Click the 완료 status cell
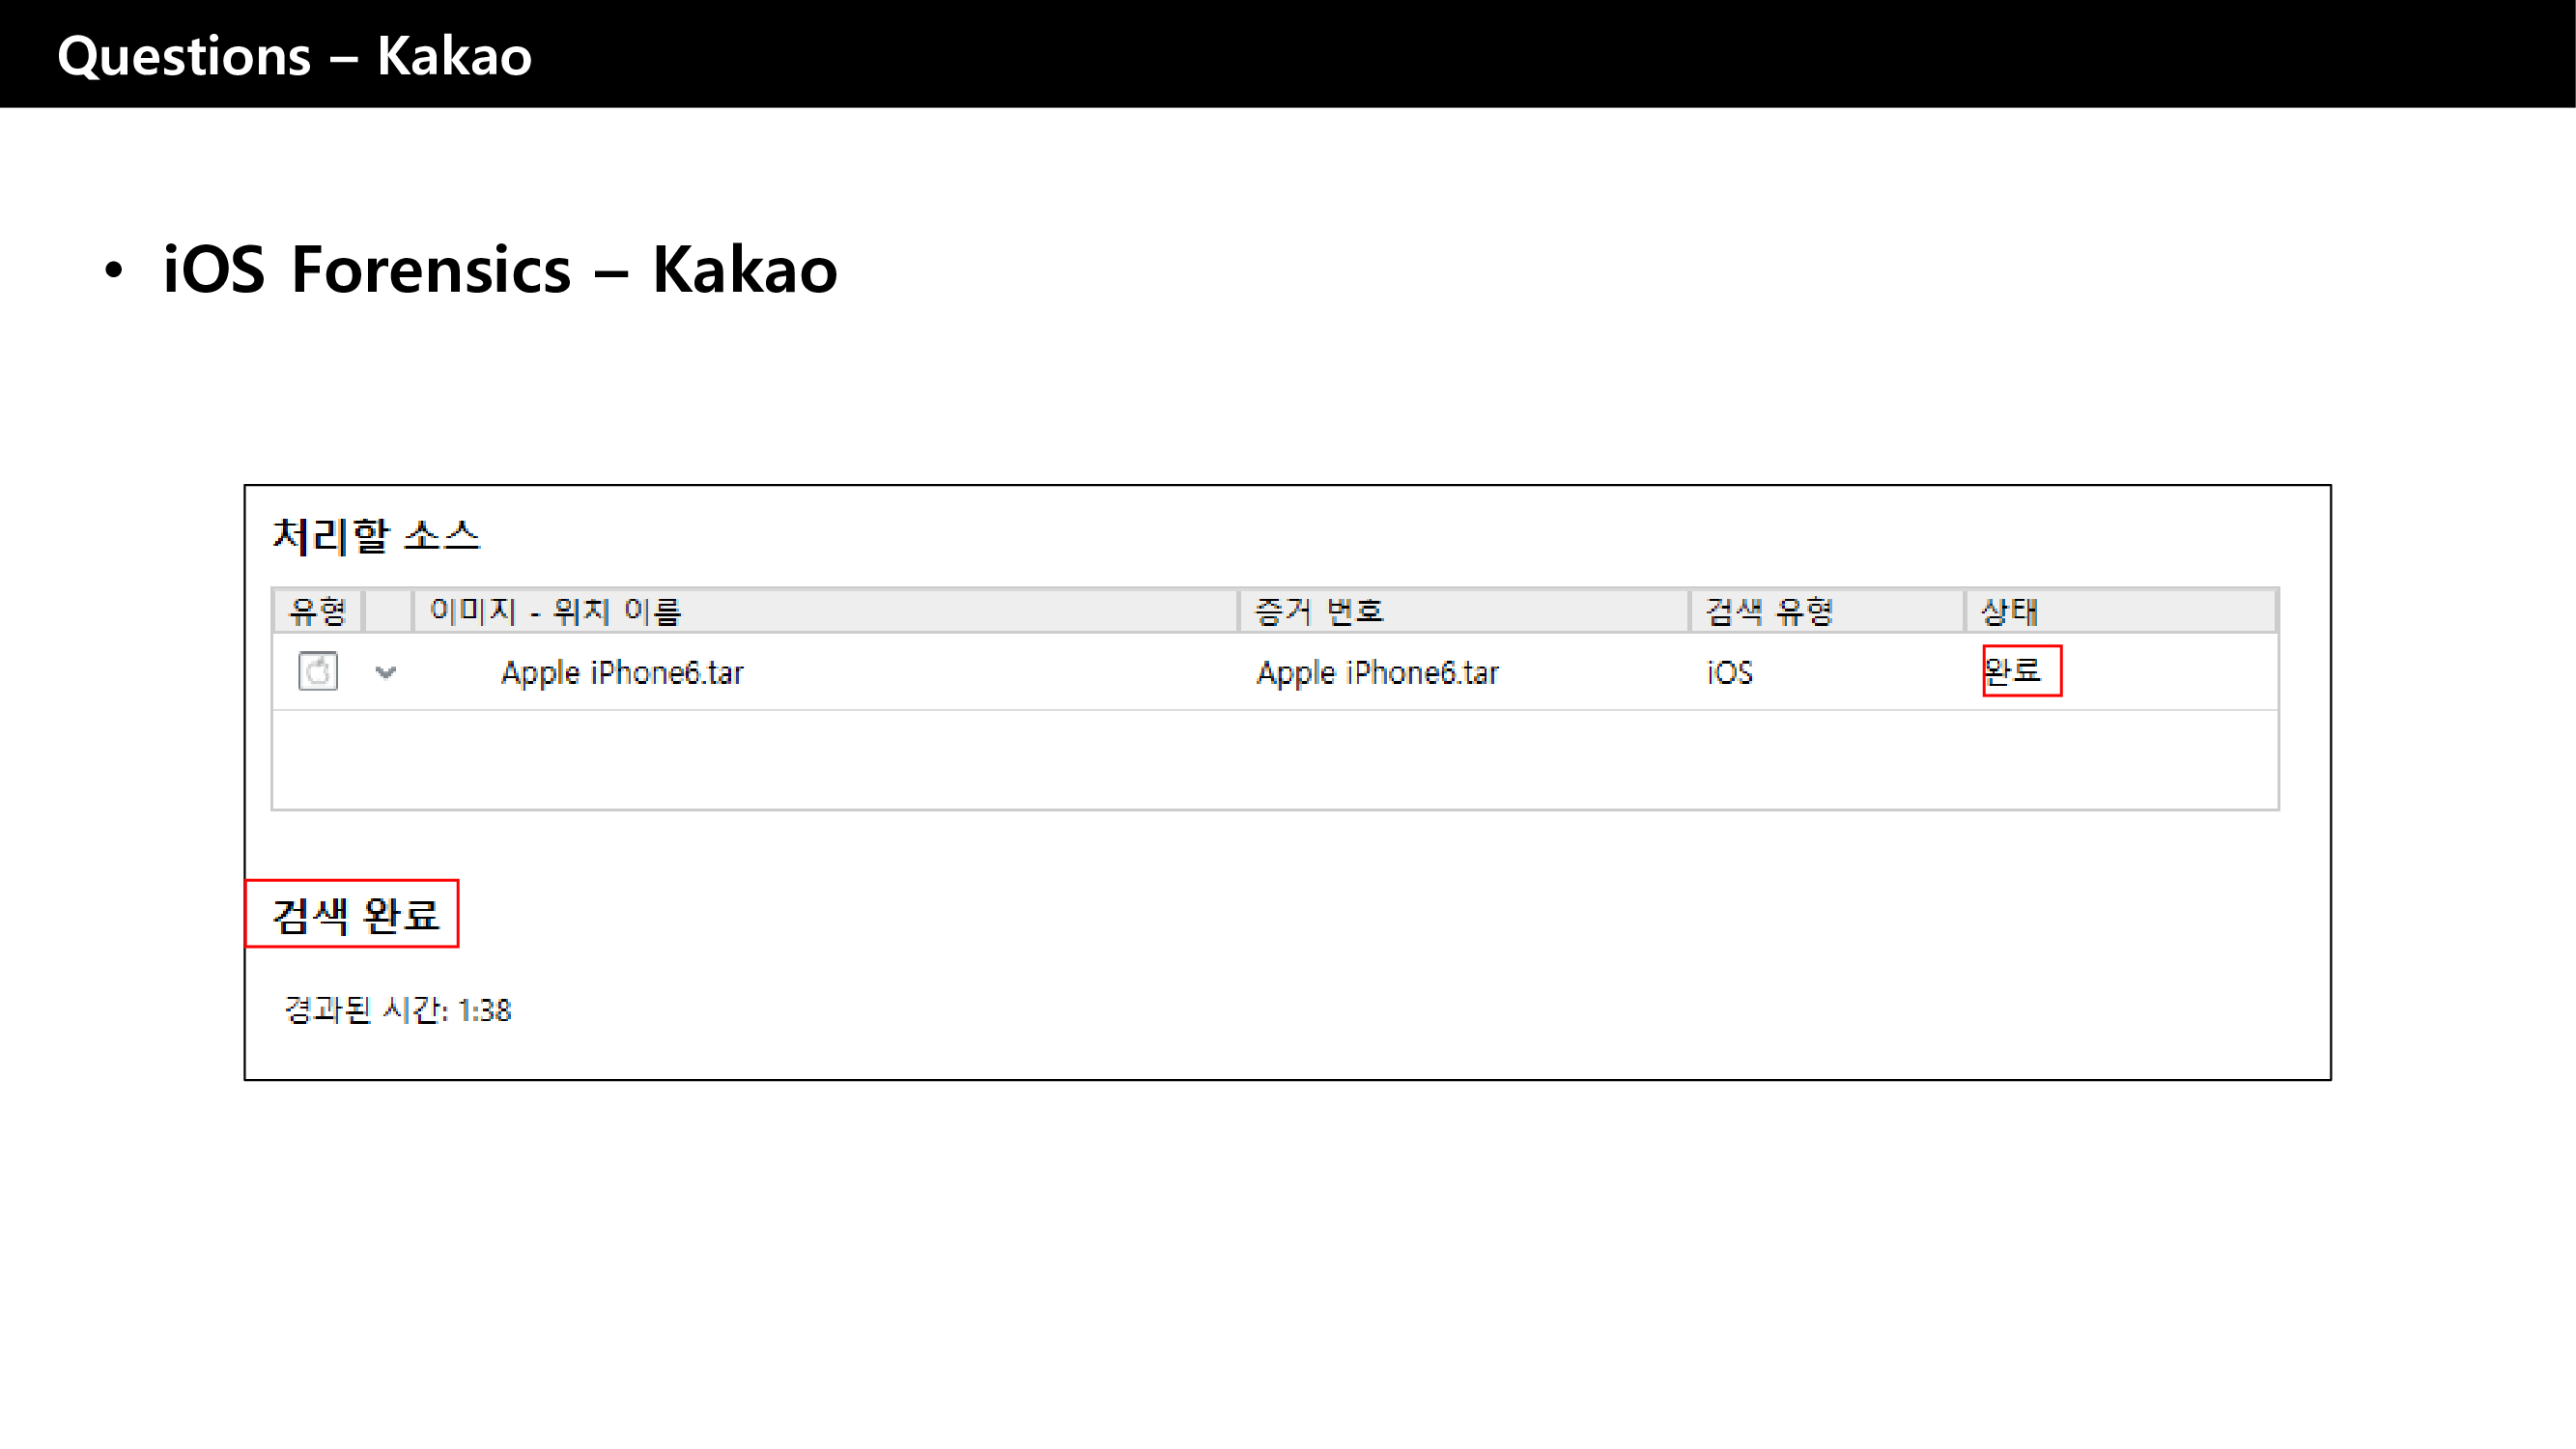 2013,671
